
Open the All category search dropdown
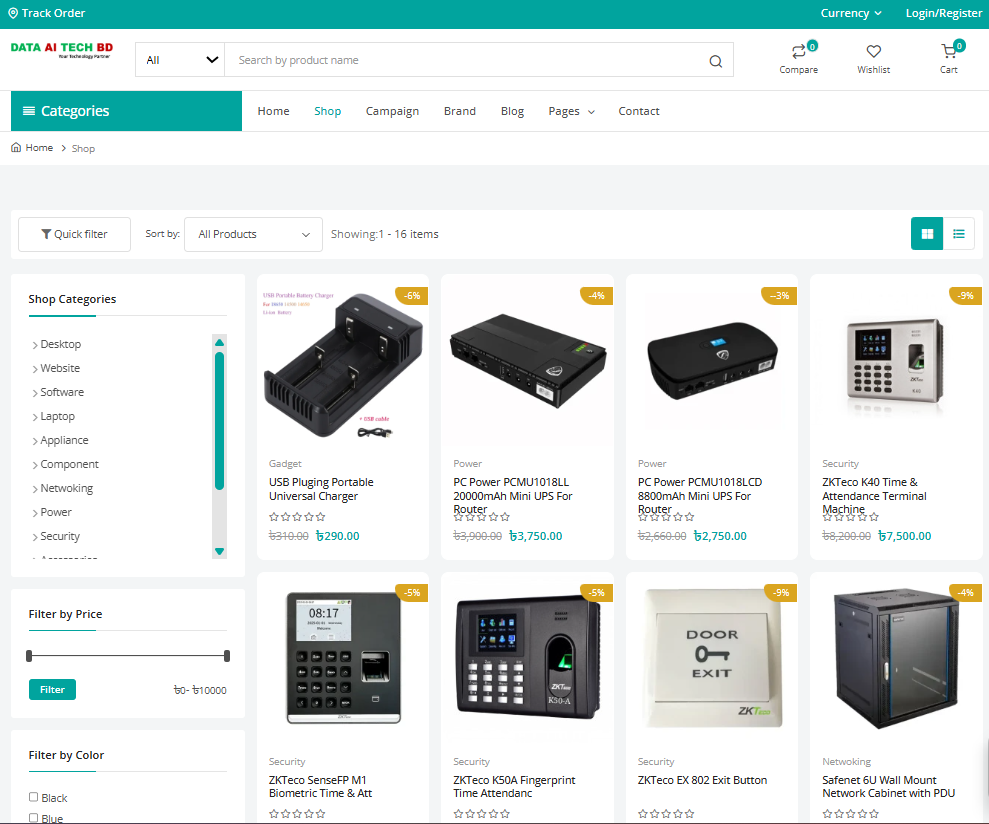[180, 60]
